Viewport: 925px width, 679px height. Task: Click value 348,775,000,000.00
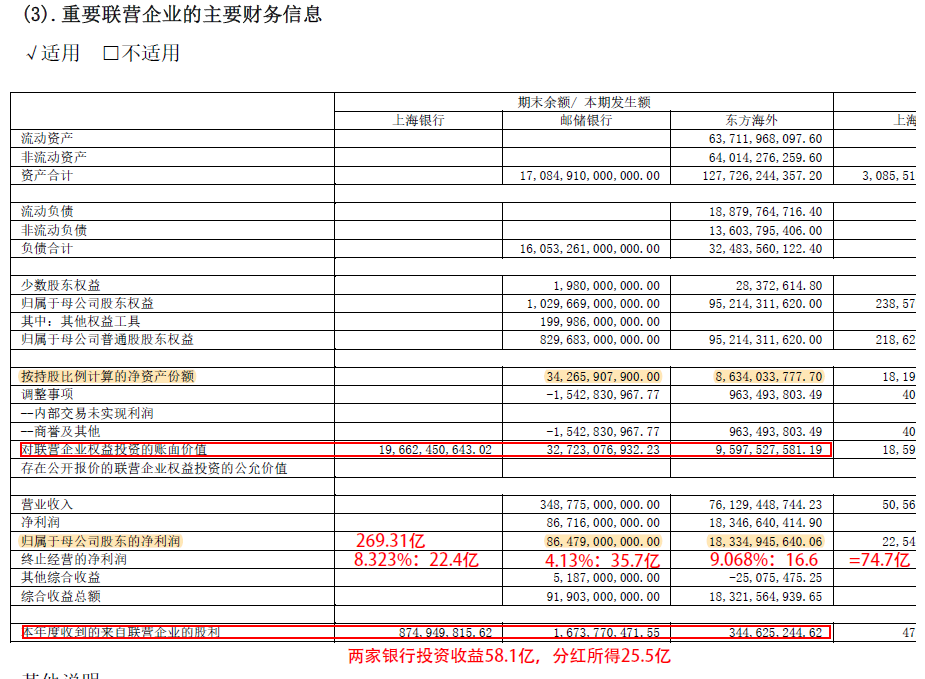tap(600, 505)
